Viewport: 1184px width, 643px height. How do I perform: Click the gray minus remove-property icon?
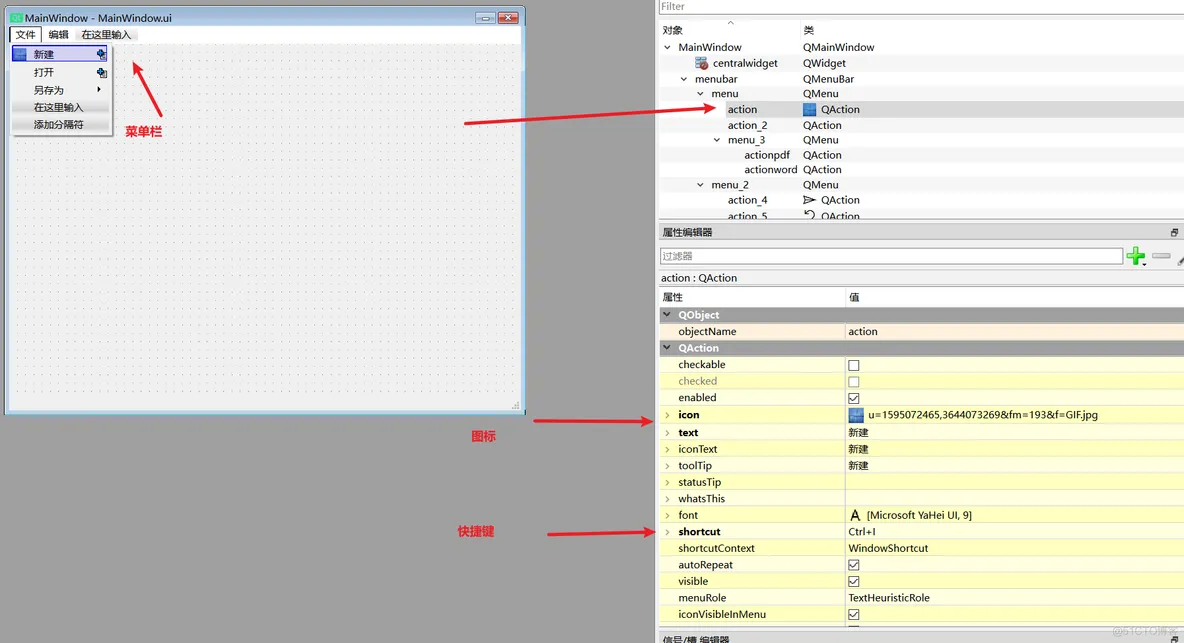point(1160,256)
